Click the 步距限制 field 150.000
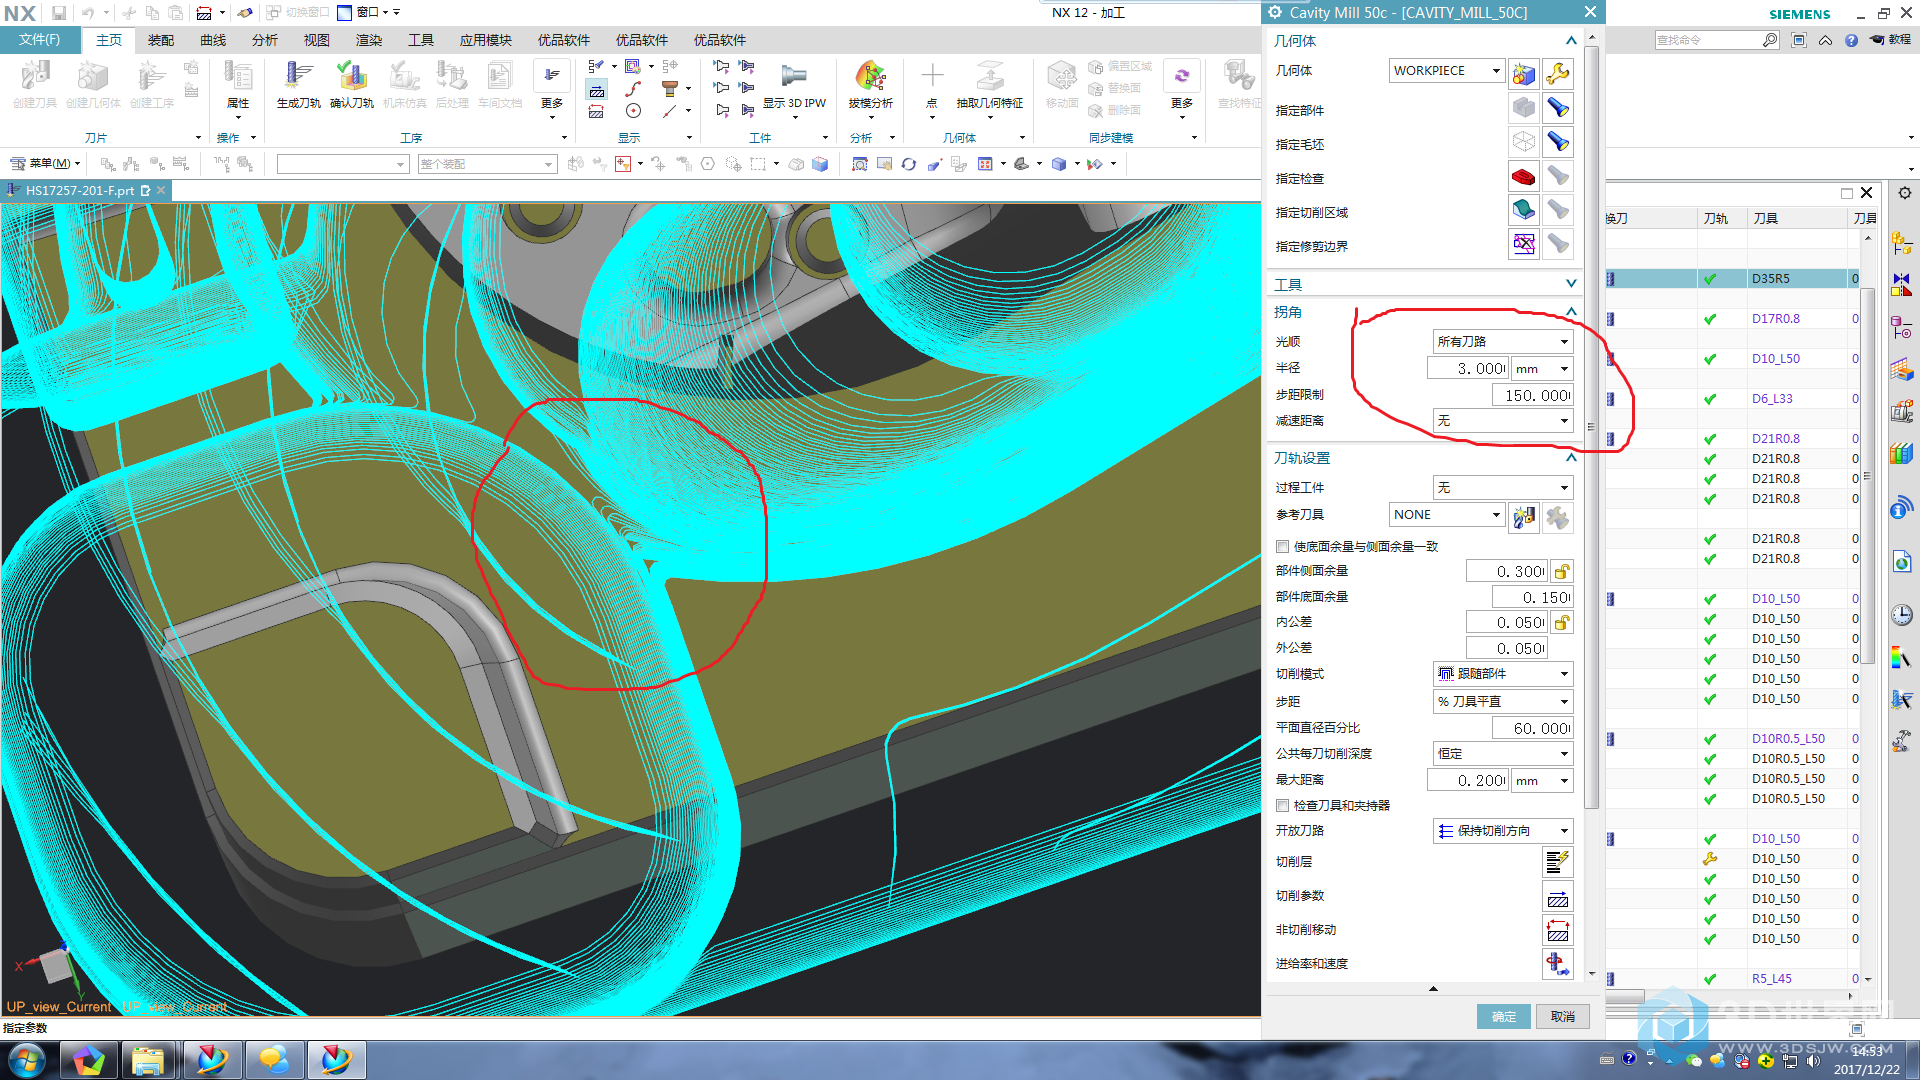The image size is (1920, 1080). [x=1533, y=395]
